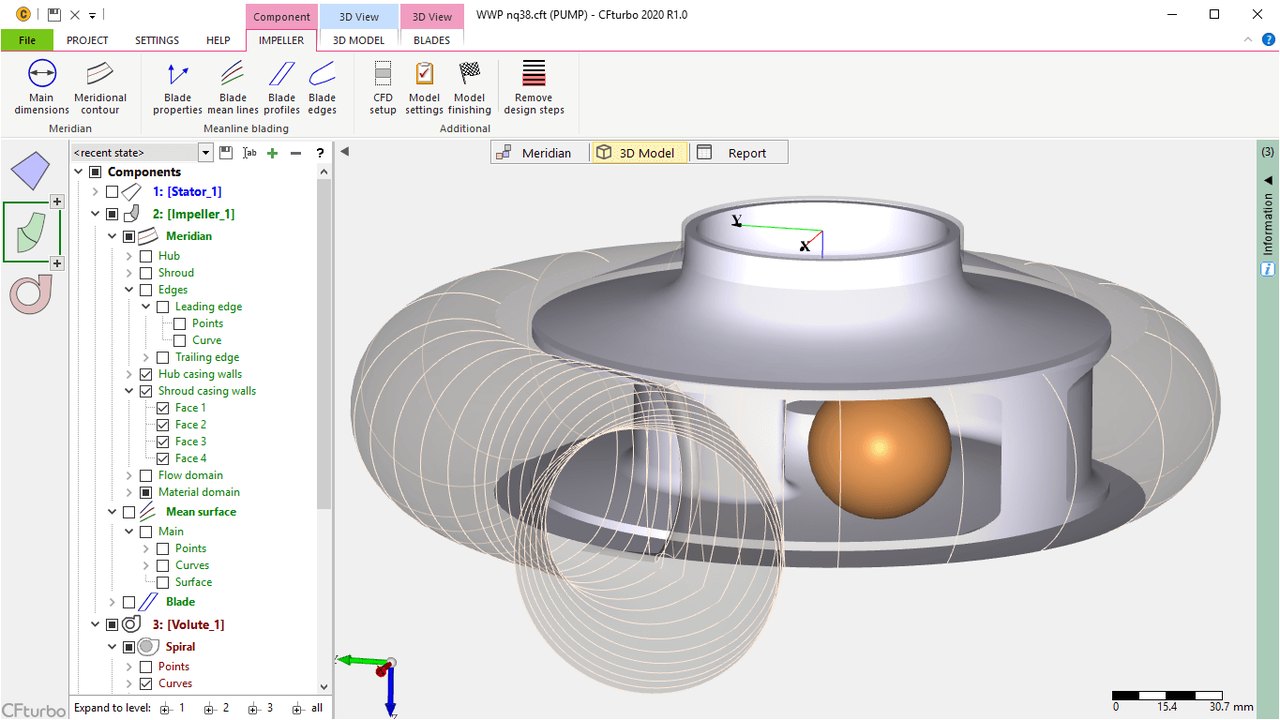Toggle Hub casing walls checkbox
Viewport: 1280px width, 720px height.
click(146, 374)
